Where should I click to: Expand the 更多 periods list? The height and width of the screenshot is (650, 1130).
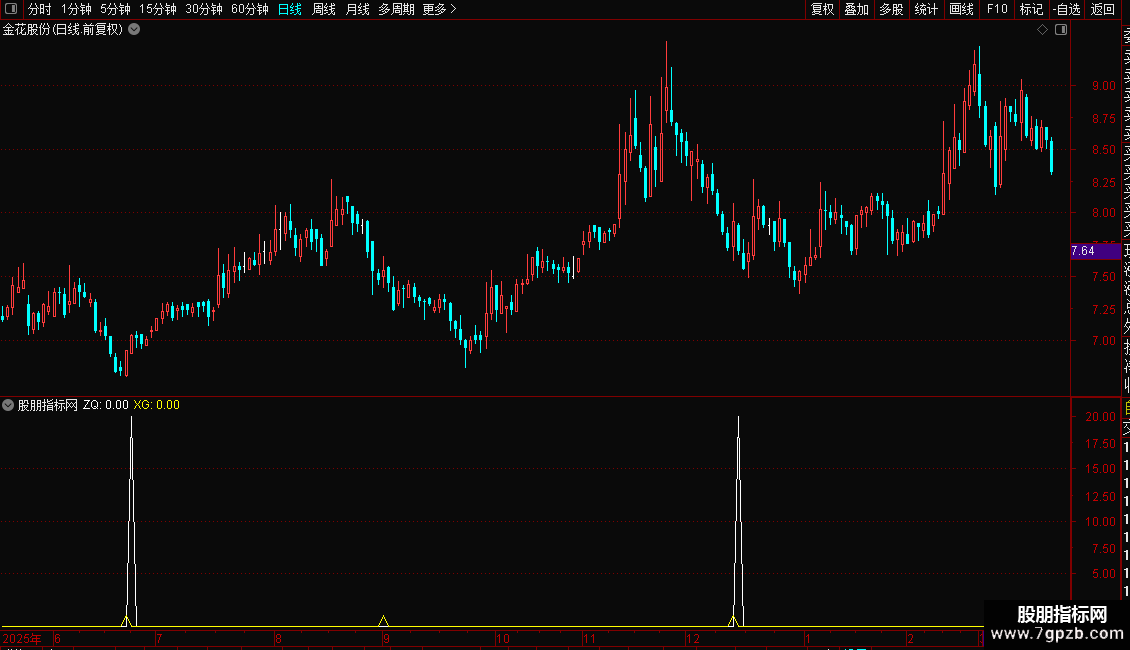pos(439,9)
